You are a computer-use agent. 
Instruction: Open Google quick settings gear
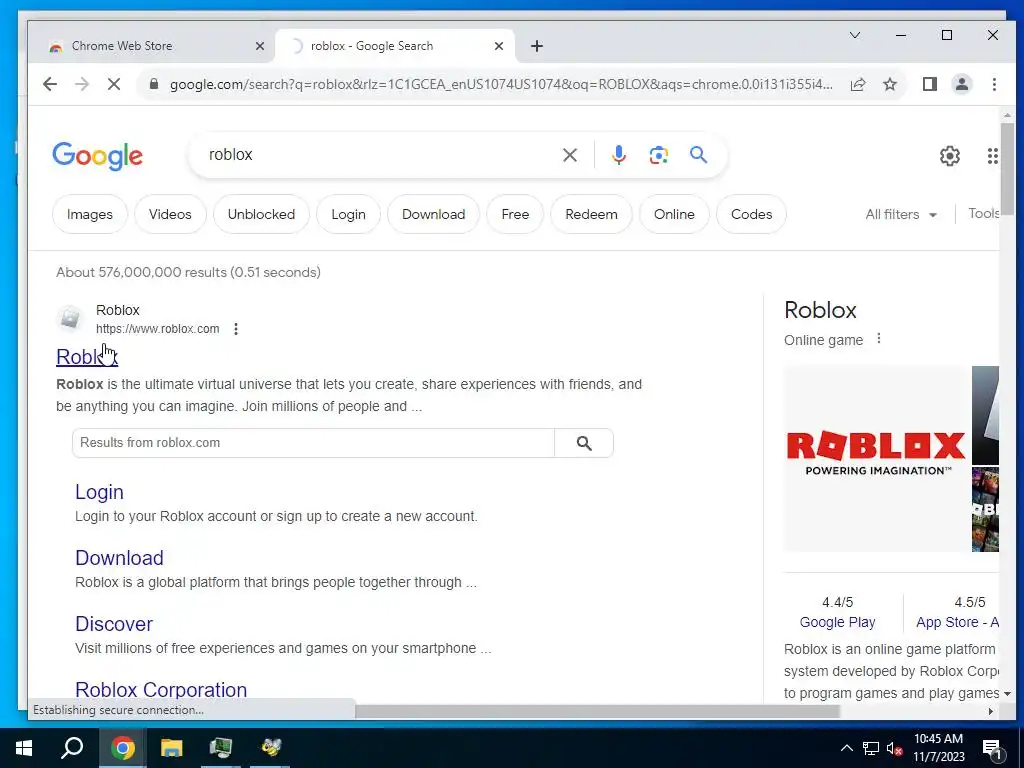click(x=950, y=156)
